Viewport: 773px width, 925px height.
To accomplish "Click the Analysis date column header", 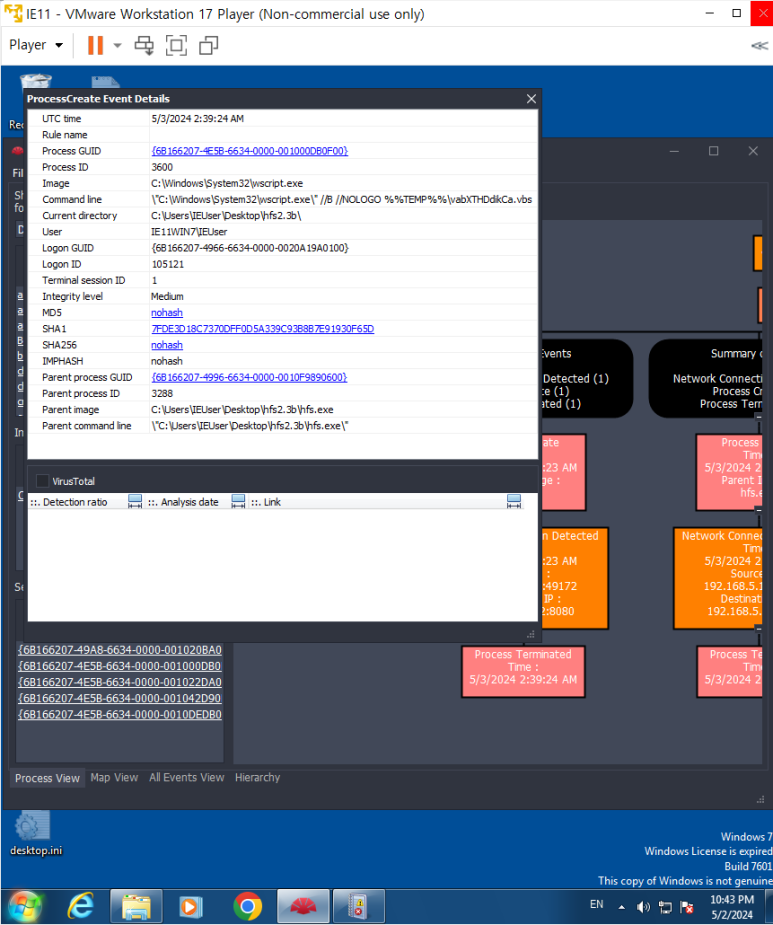I will coord(189,502).
